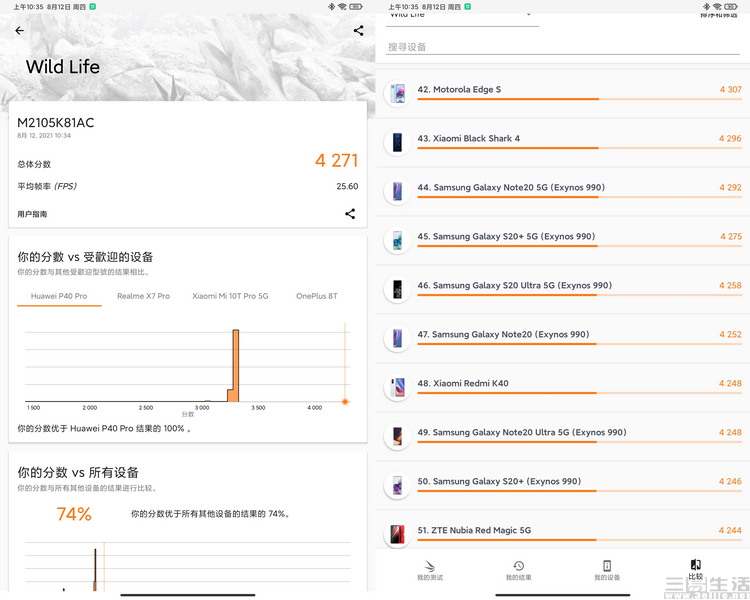Open 48. Xiaomi Redmi K40 entry

[562, 387]
